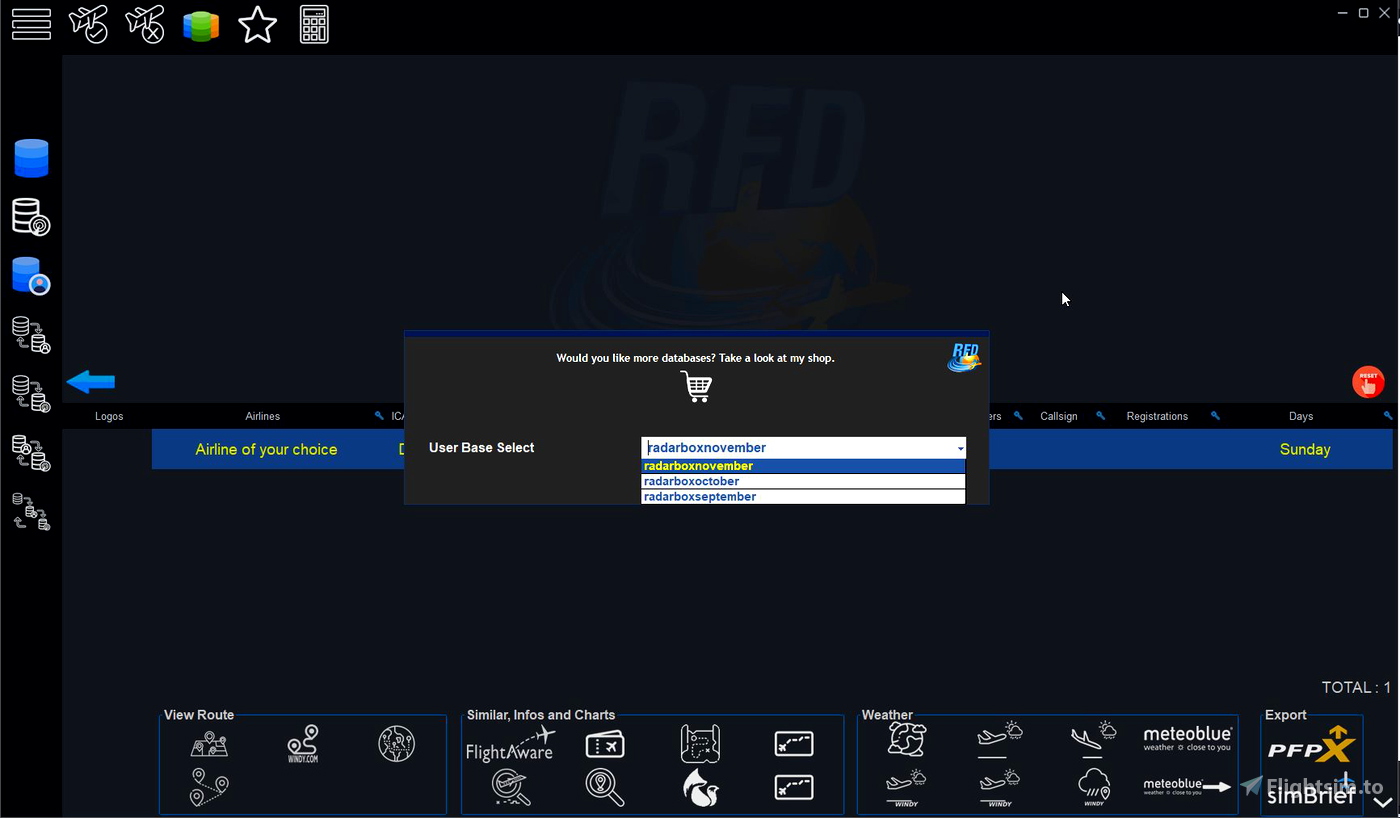Open the shopping cart shop icon
The height and width of the screenshot is (818, 1400).
(696, 387)
